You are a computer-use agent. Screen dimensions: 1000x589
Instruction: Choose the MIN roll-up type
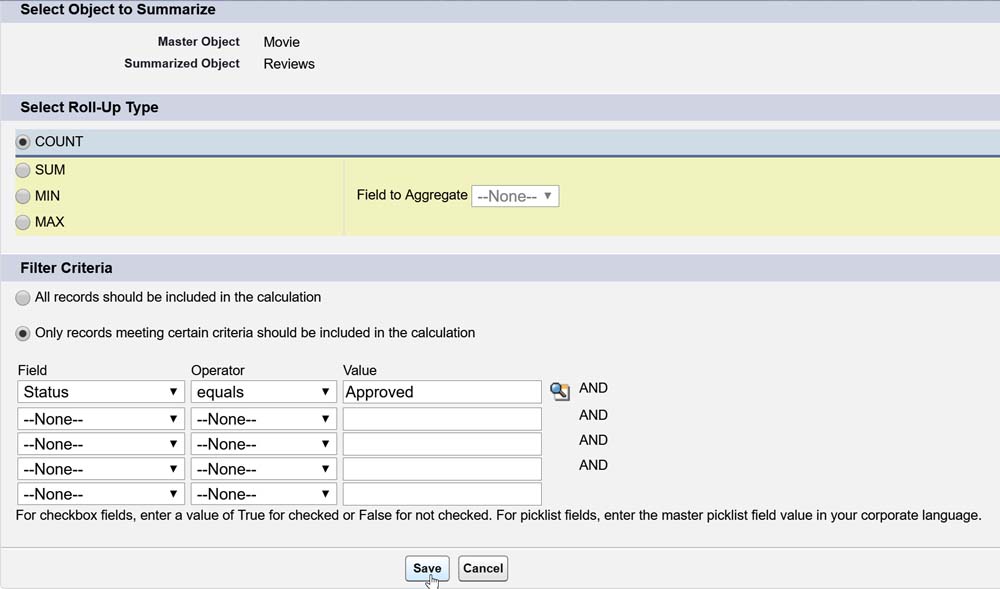(23, 196)
